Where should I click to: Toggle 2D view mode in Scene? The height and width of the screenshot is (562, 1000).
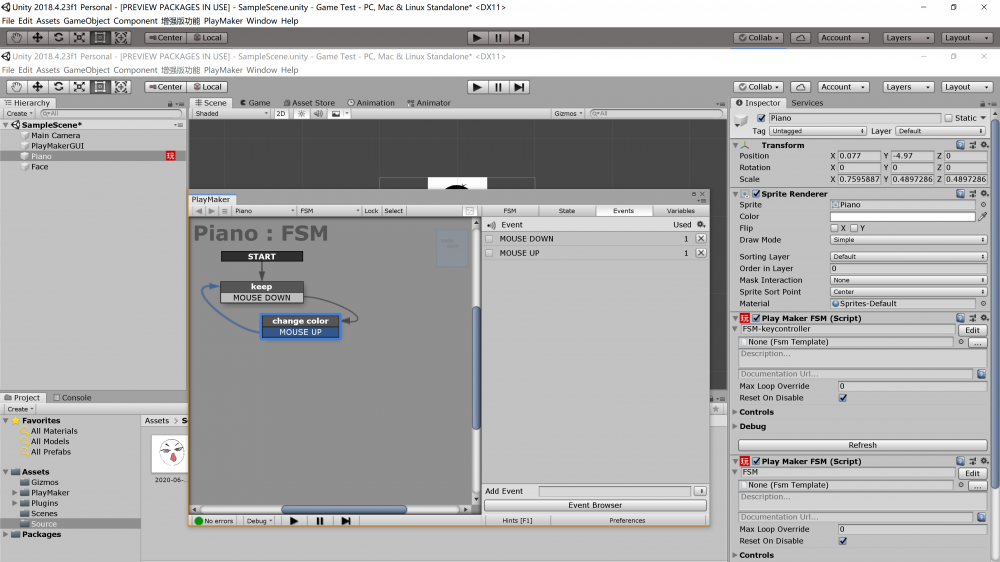(x=281, y=114)
